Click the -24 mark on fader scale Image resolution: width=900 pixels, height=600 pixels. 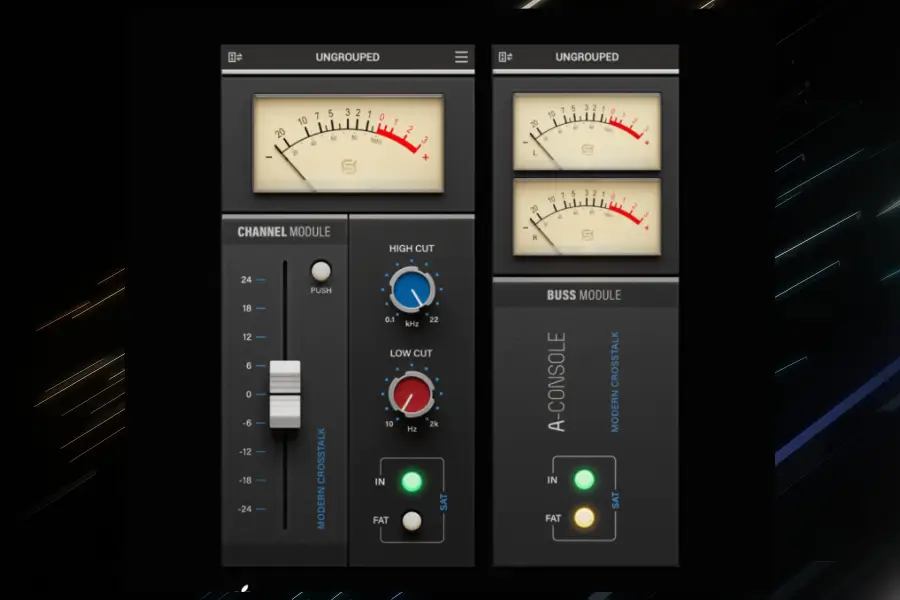[x=245, y=509]
